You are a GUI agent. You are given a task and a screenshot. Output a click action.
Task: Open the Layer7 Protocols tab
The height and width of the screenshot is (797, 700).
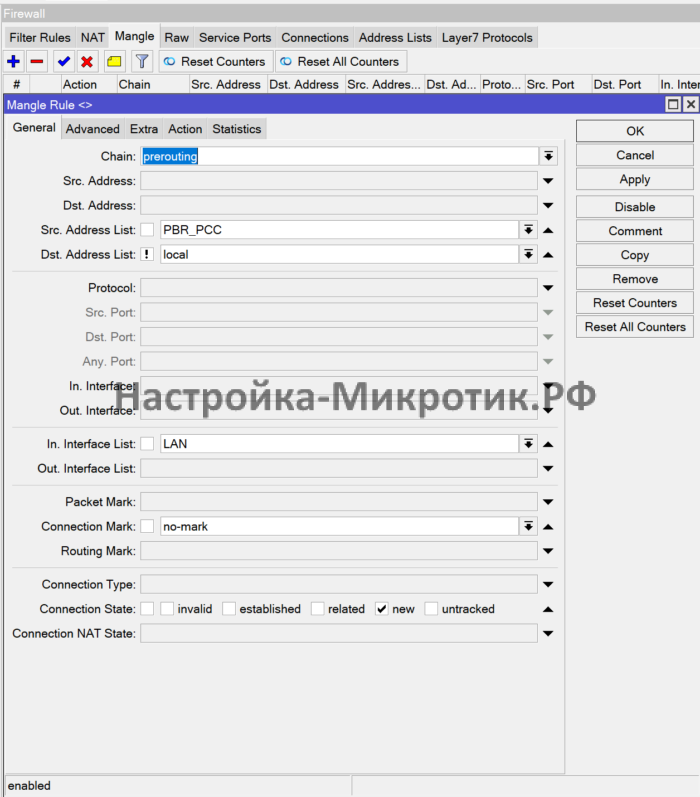(487, 38)
